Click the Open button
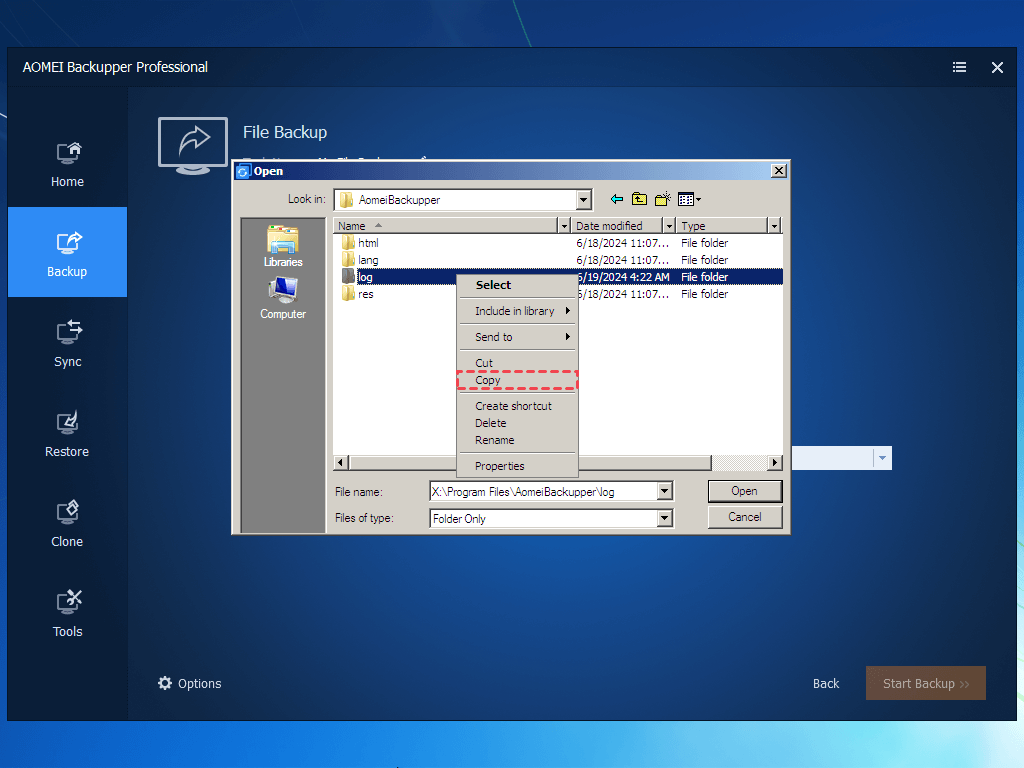Screen dimensions: 1024x768 (744, 491)
